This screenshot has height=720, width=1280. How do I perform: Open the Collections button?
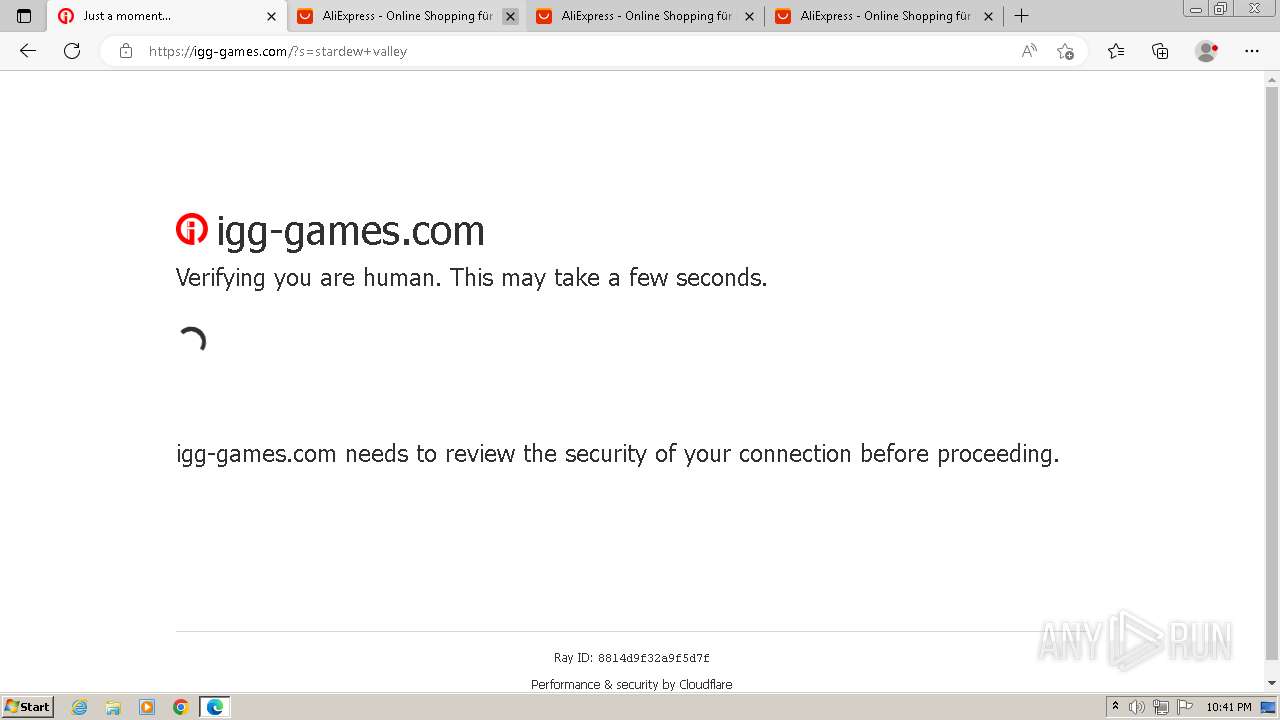click(1160, 51)
